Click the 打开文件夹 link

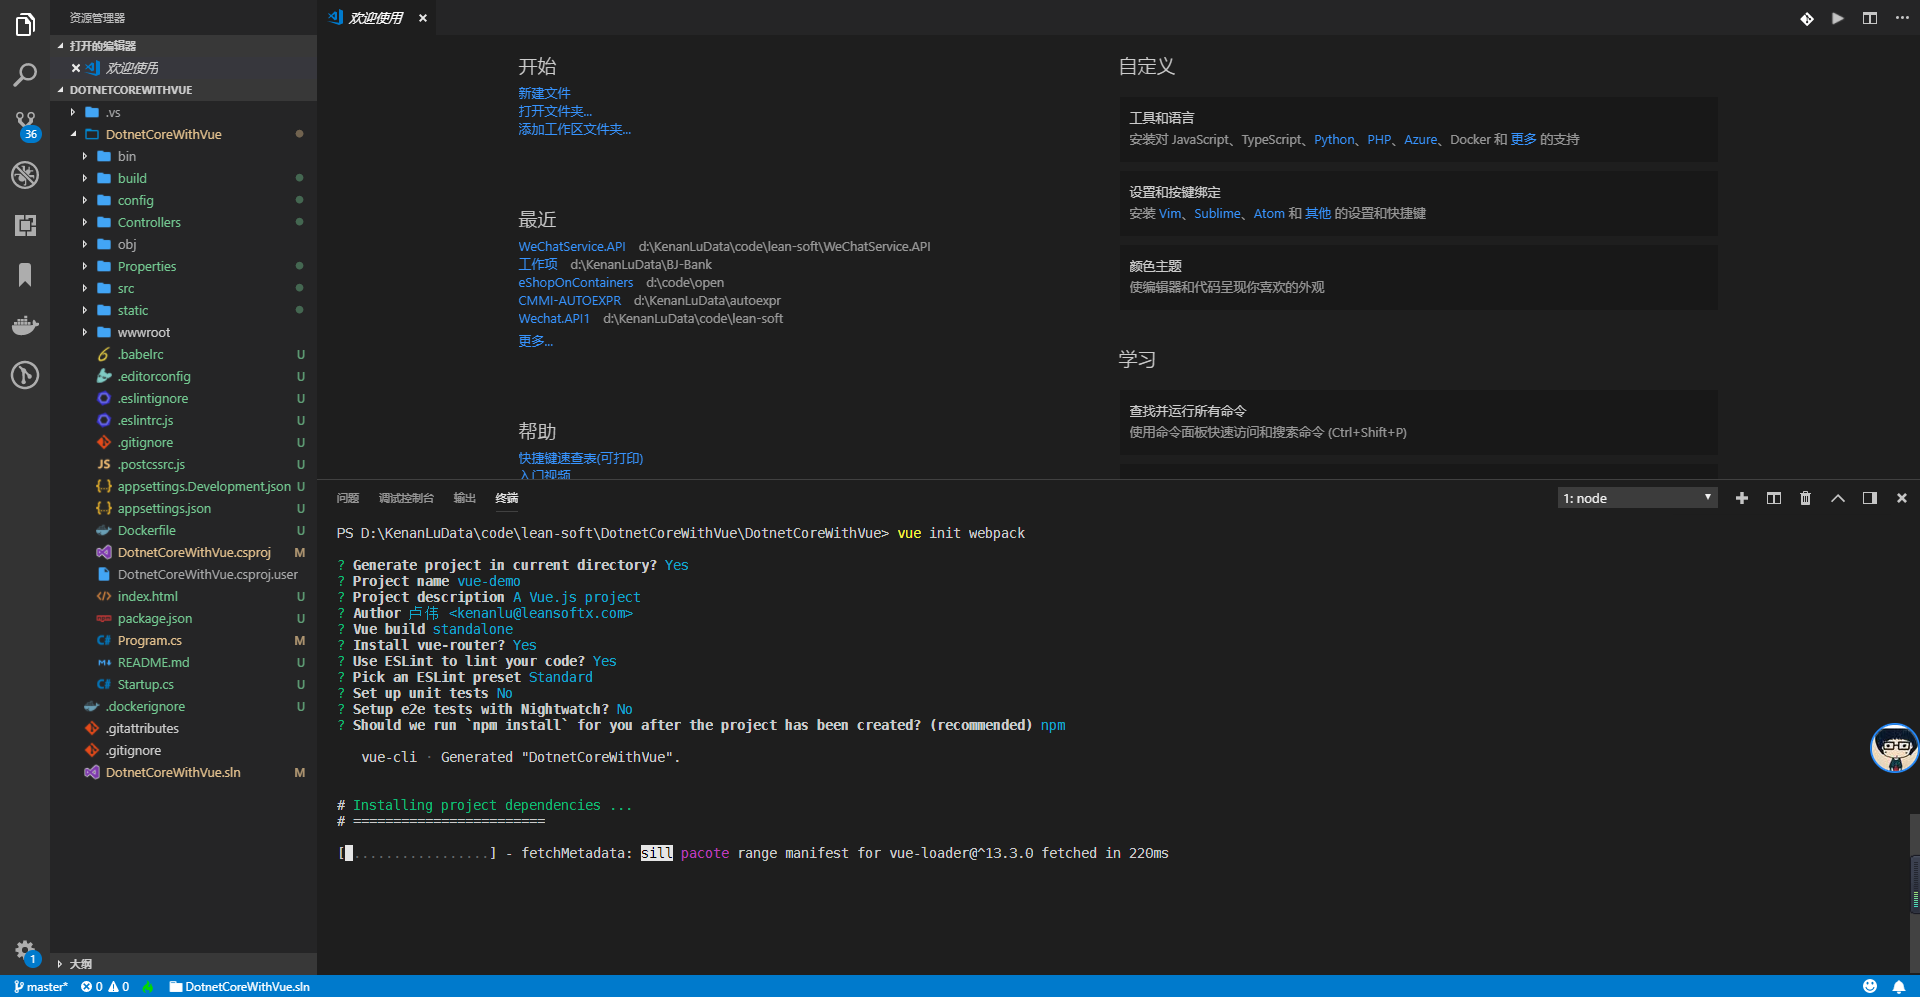(555, 111)
